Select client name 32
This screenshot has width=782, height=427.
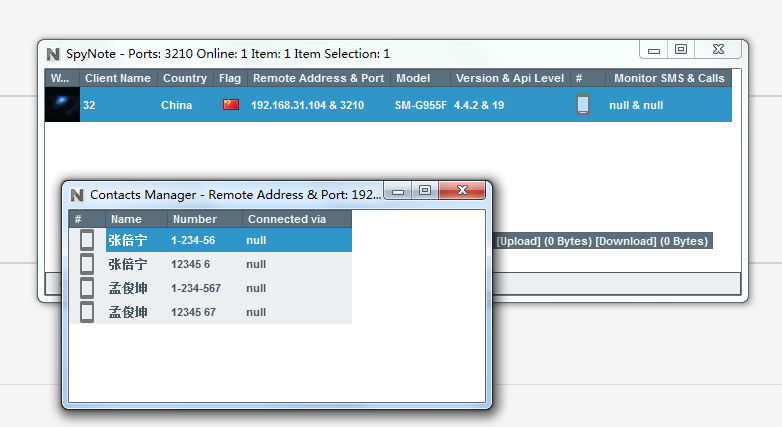[x=89, y=105]
